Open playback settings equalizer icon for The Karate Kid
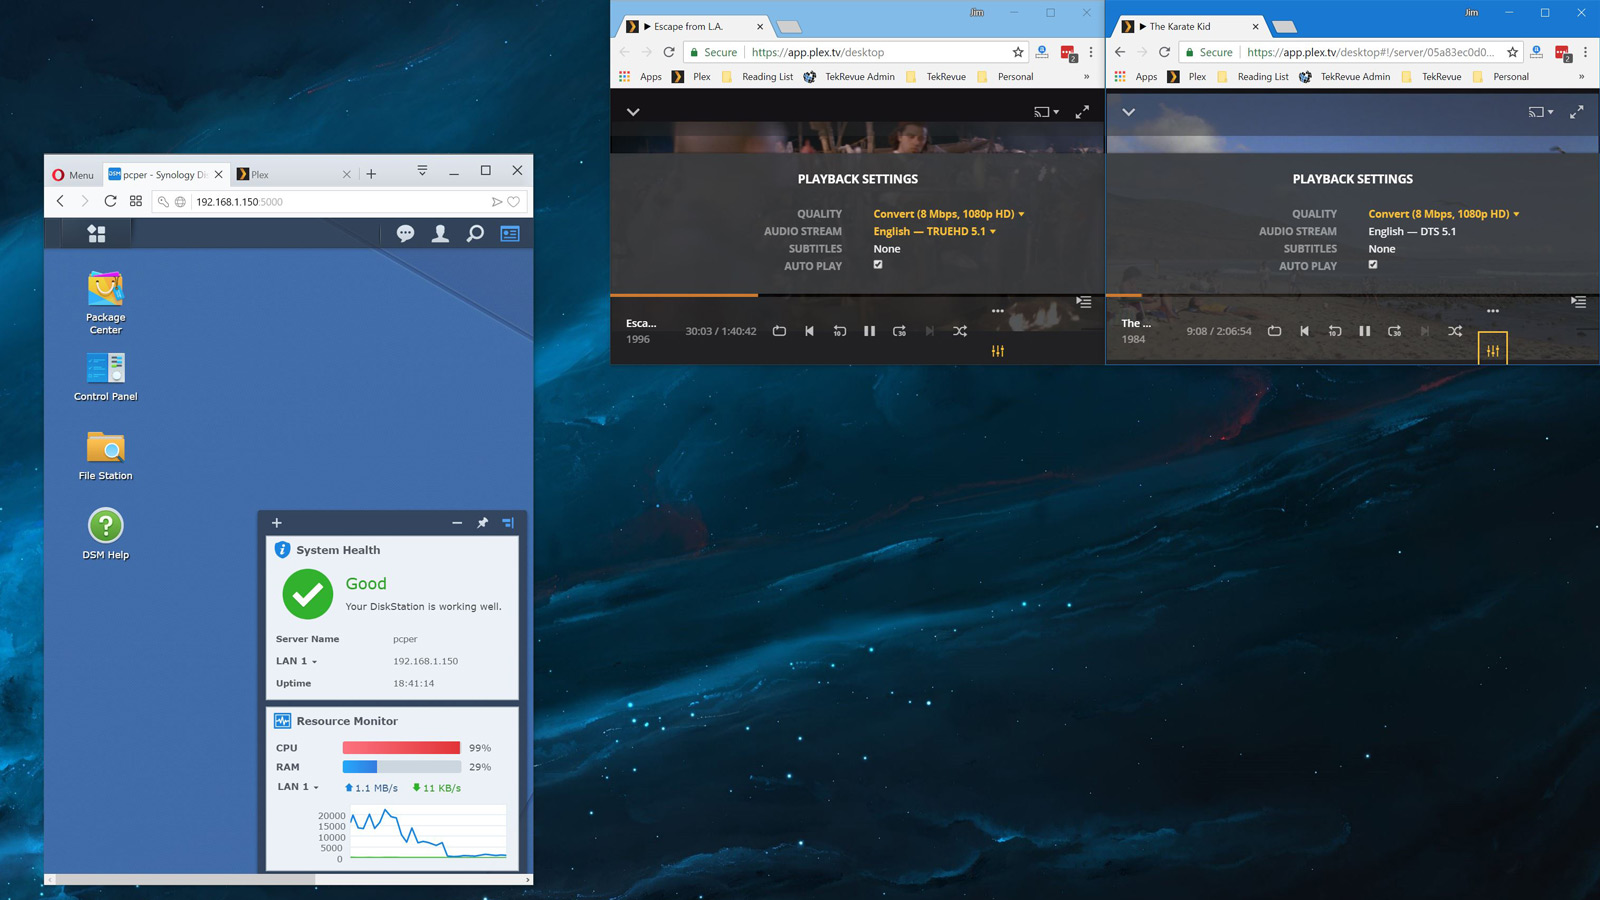The height and width of the screenshot is (900, 1600). (x=1492, y=349)
